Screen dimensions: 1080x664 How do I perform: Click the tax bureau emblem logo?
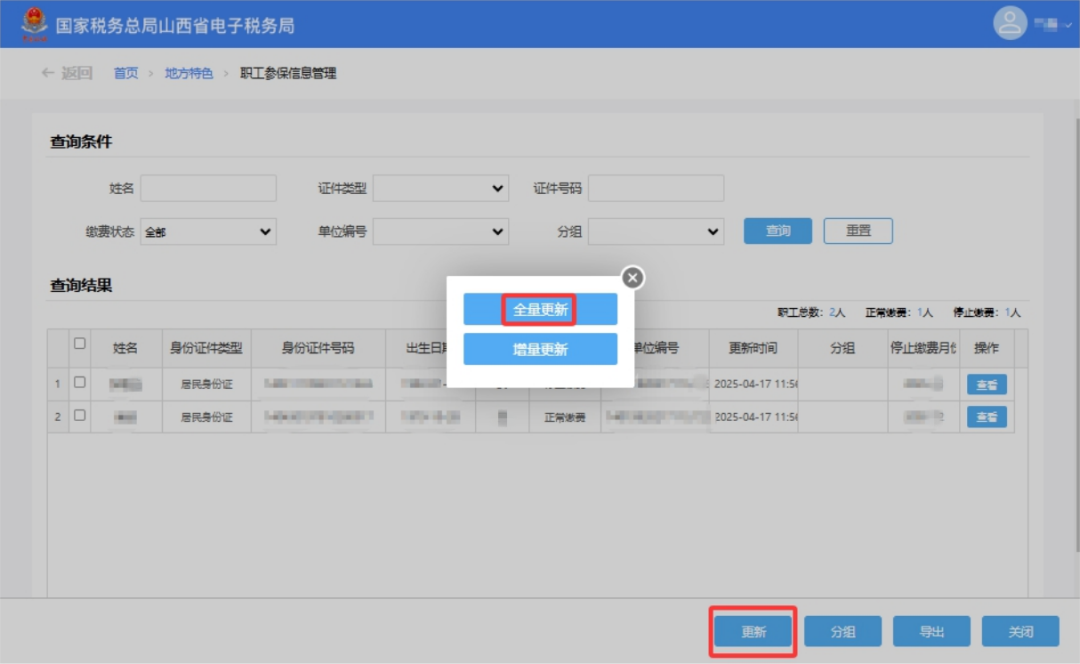click(x=34, y=23)
